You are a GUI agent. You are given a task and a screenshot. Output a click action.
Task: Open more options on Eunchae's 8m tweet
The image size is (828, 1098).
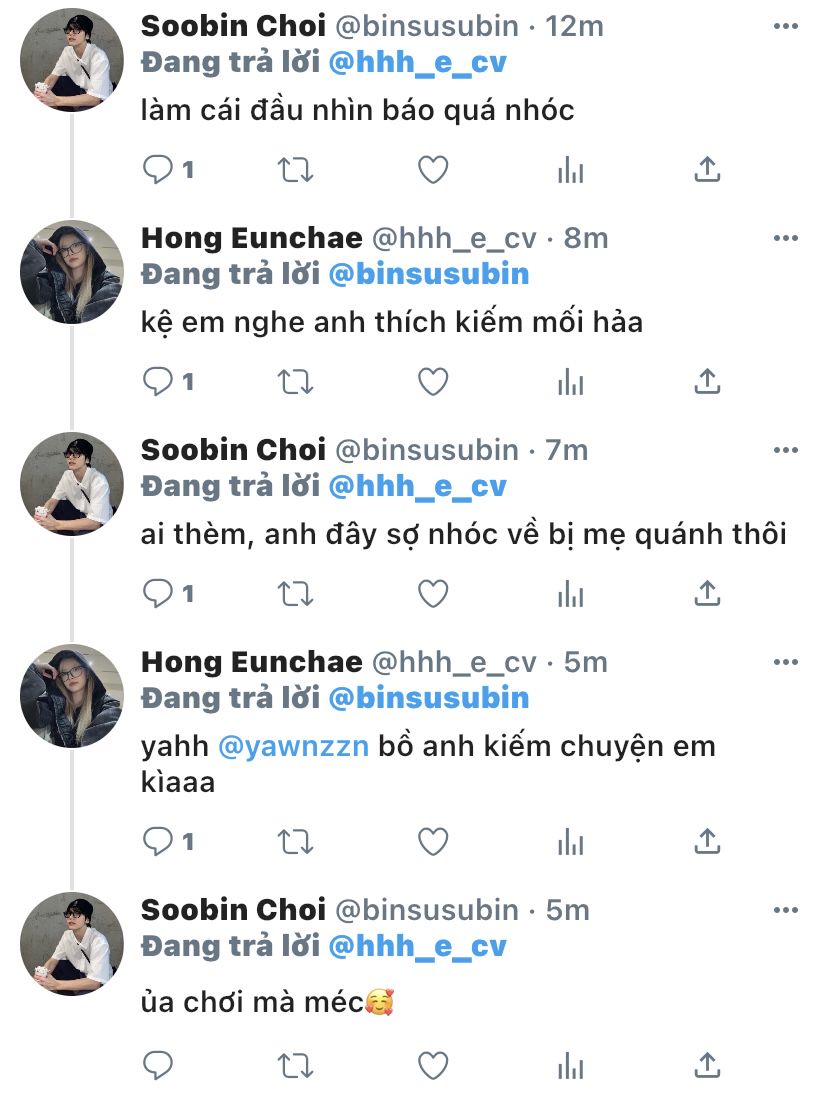pos(787,238)
